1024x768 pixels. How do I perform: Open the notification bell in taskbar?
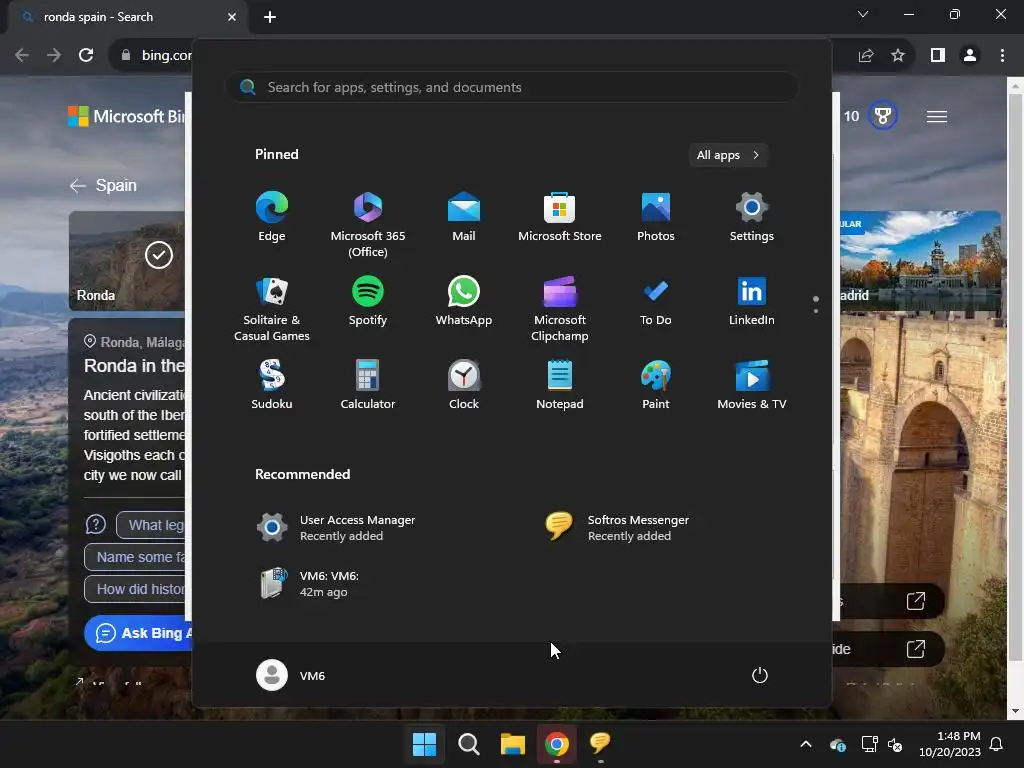tap(997, 744)
